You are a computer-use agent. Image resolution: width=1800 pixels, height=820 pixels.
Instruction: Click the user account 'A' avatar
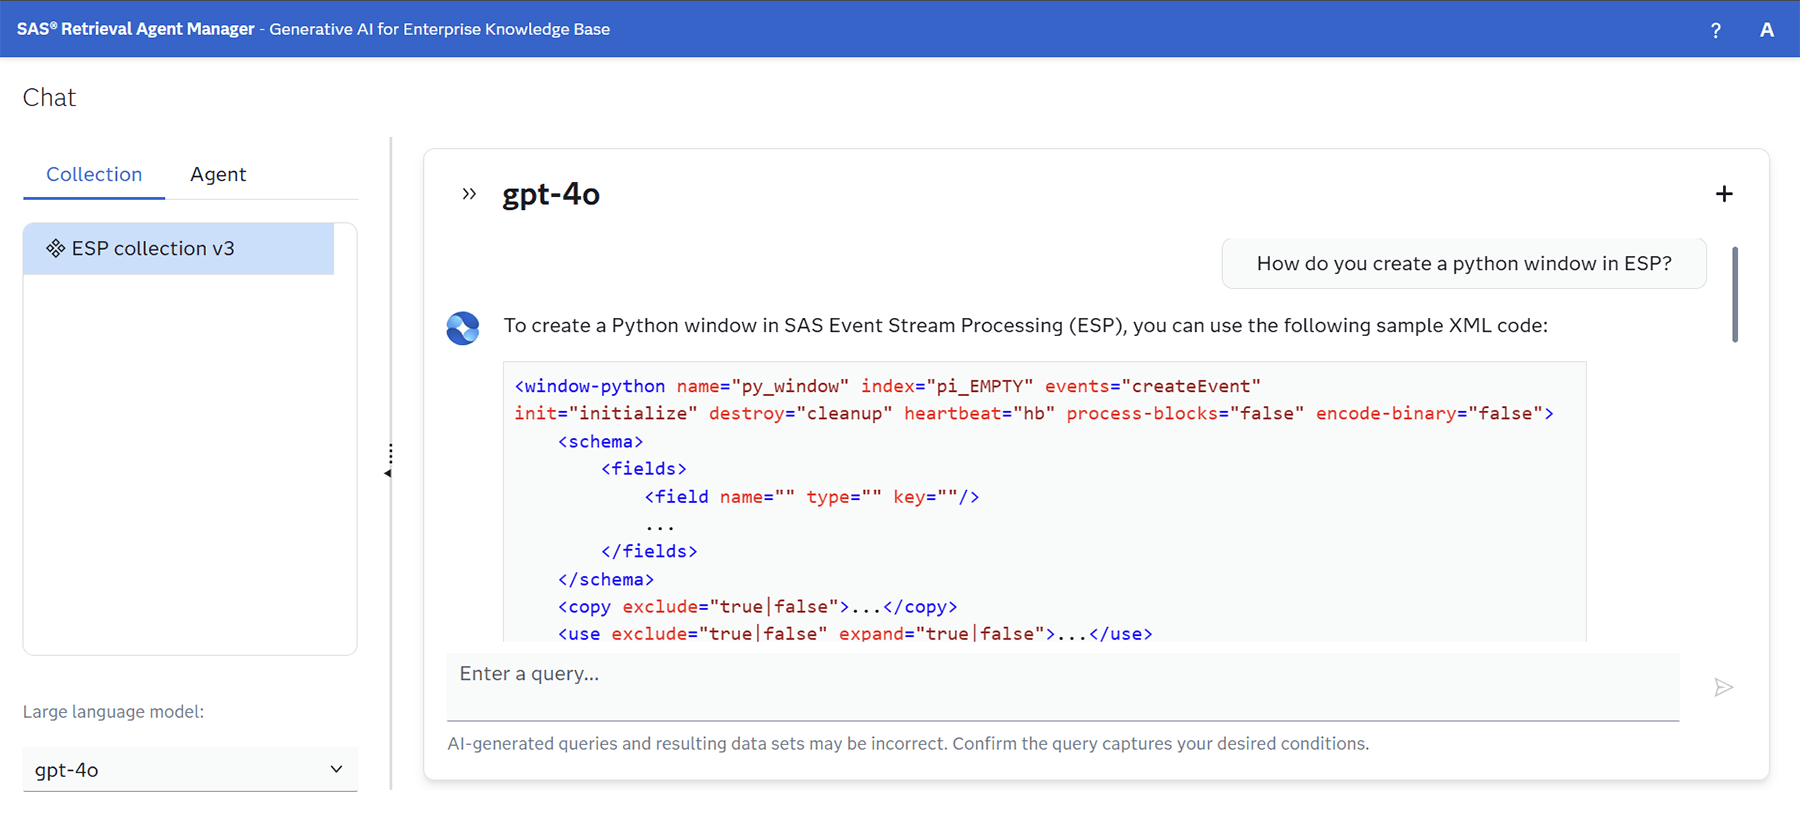pos(1767,30)
